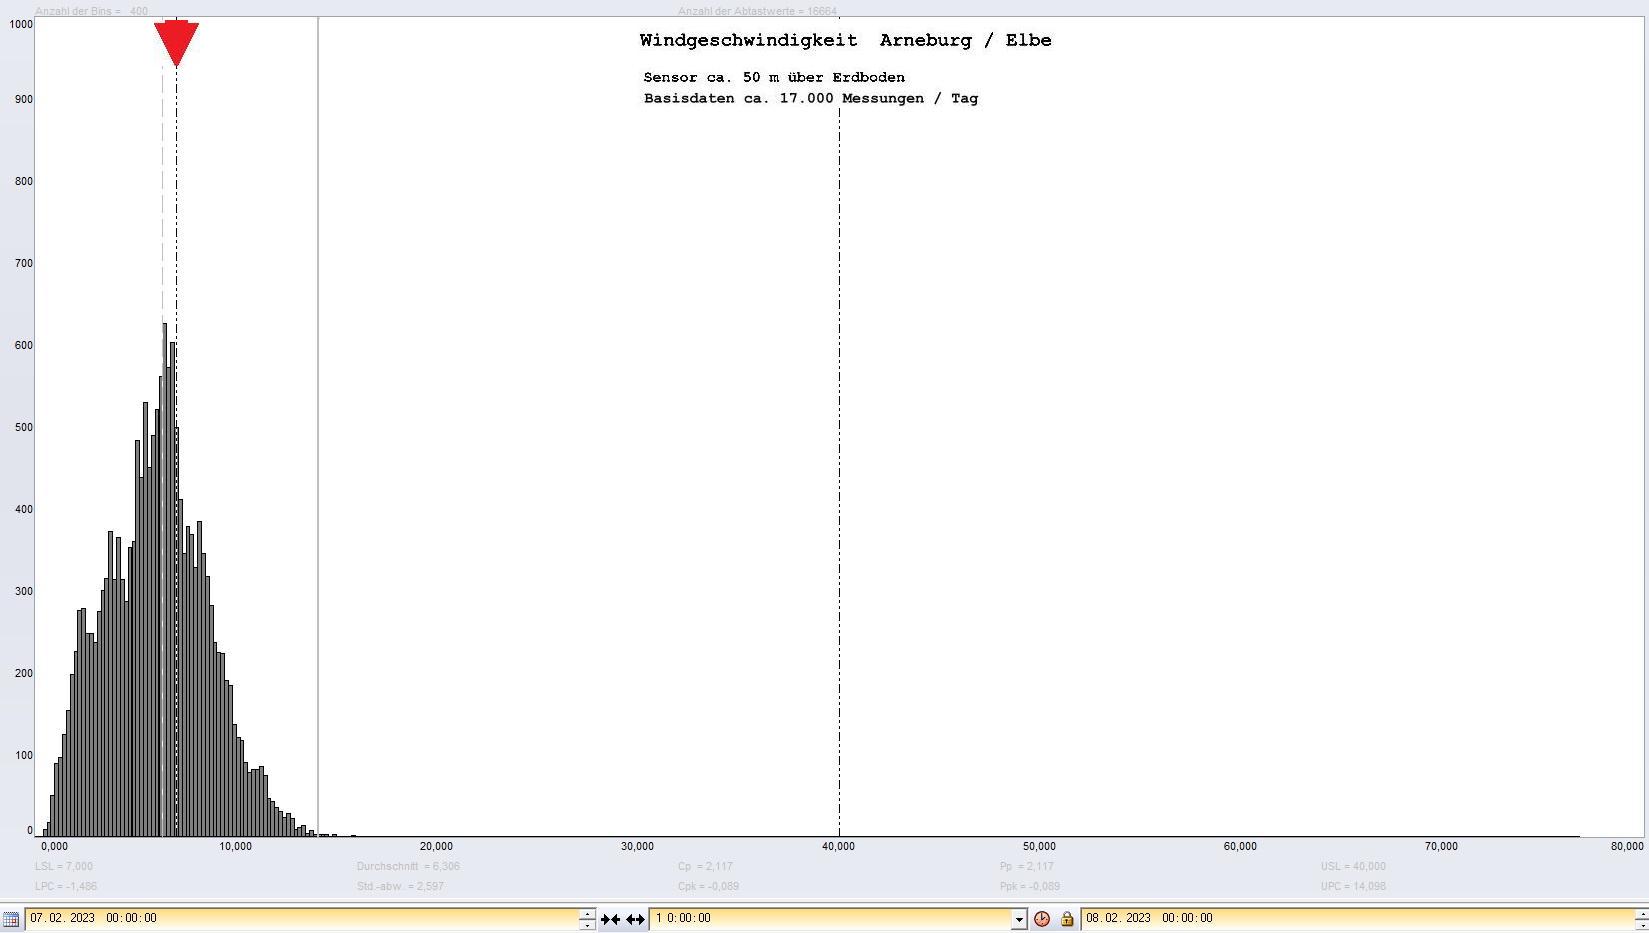Viewport: 1649px width, 933px height.
Task: Click the Anzahl der Bins label
Action: 91,12
